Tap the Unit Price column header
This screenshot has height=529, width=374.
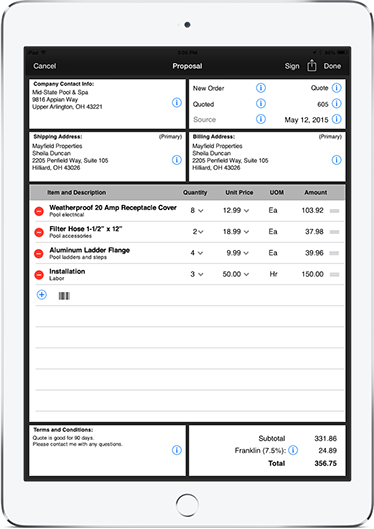(239, 192)
